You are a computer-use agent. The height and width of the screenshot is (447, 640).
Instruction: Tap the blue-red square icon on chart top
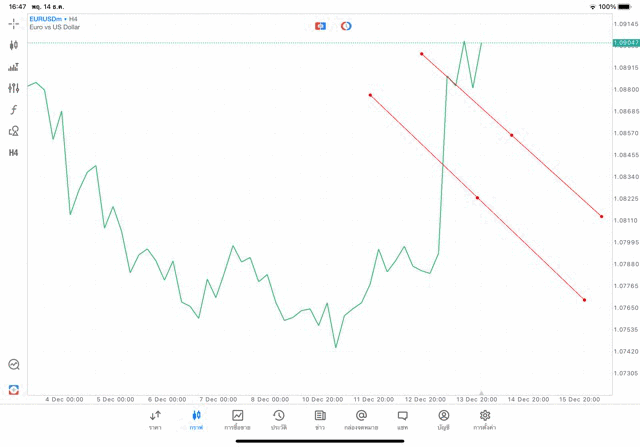(320, 26)
